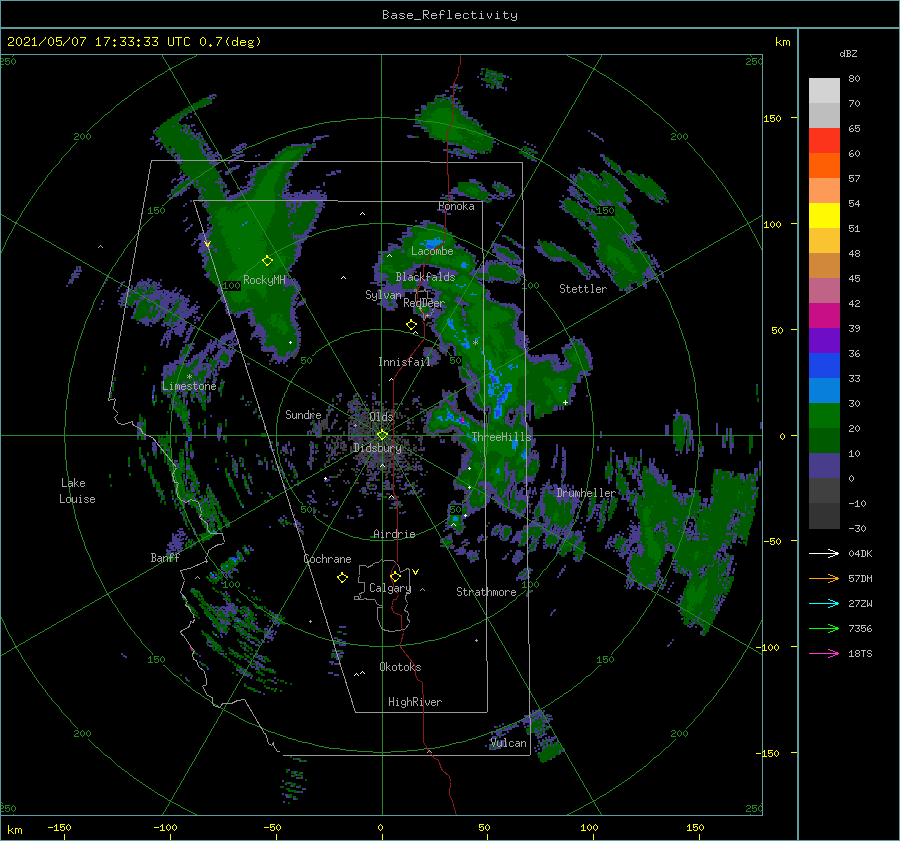This screenshot has height=841, width=900.
Task: Click the yellow radar site marker at Didsbury
Action: click(x=382, y=435)
